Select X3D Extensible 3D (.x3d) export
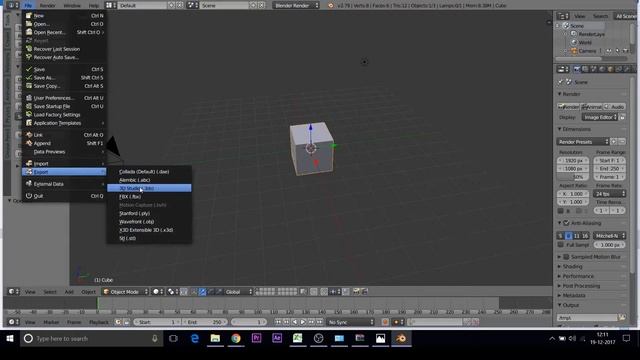640x360 pixels. point(149,230)
